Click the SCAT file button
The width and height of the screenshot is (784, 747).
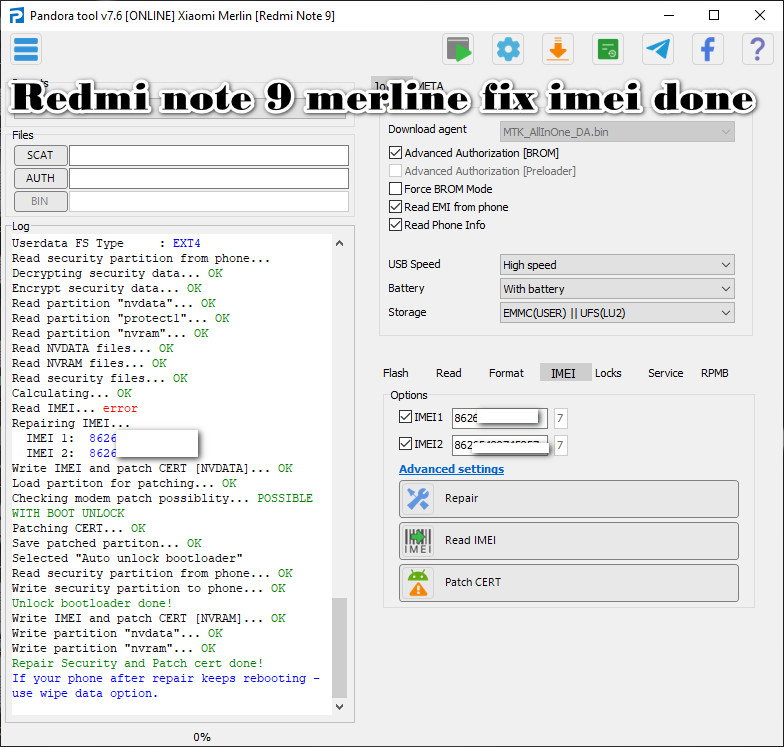40,156
